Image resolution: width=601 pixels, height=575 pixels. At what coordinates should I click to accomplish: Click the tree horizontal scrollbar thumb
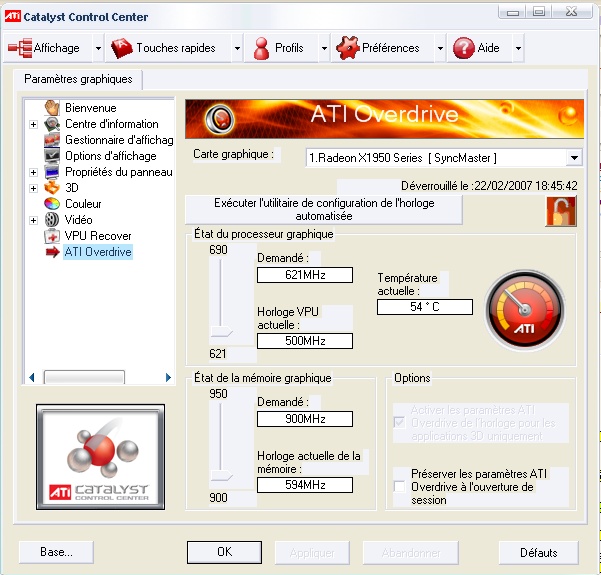(x=84, y=378)
